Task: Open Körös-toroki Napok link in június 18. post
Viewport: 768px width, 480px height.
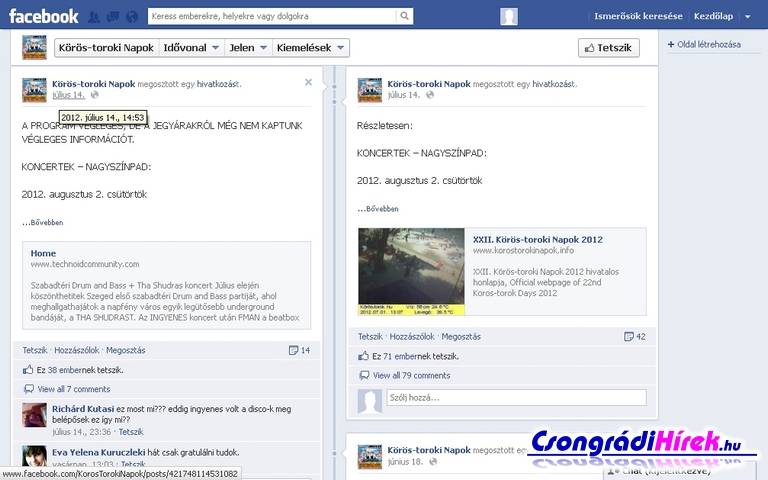Action: pos(429,450)
